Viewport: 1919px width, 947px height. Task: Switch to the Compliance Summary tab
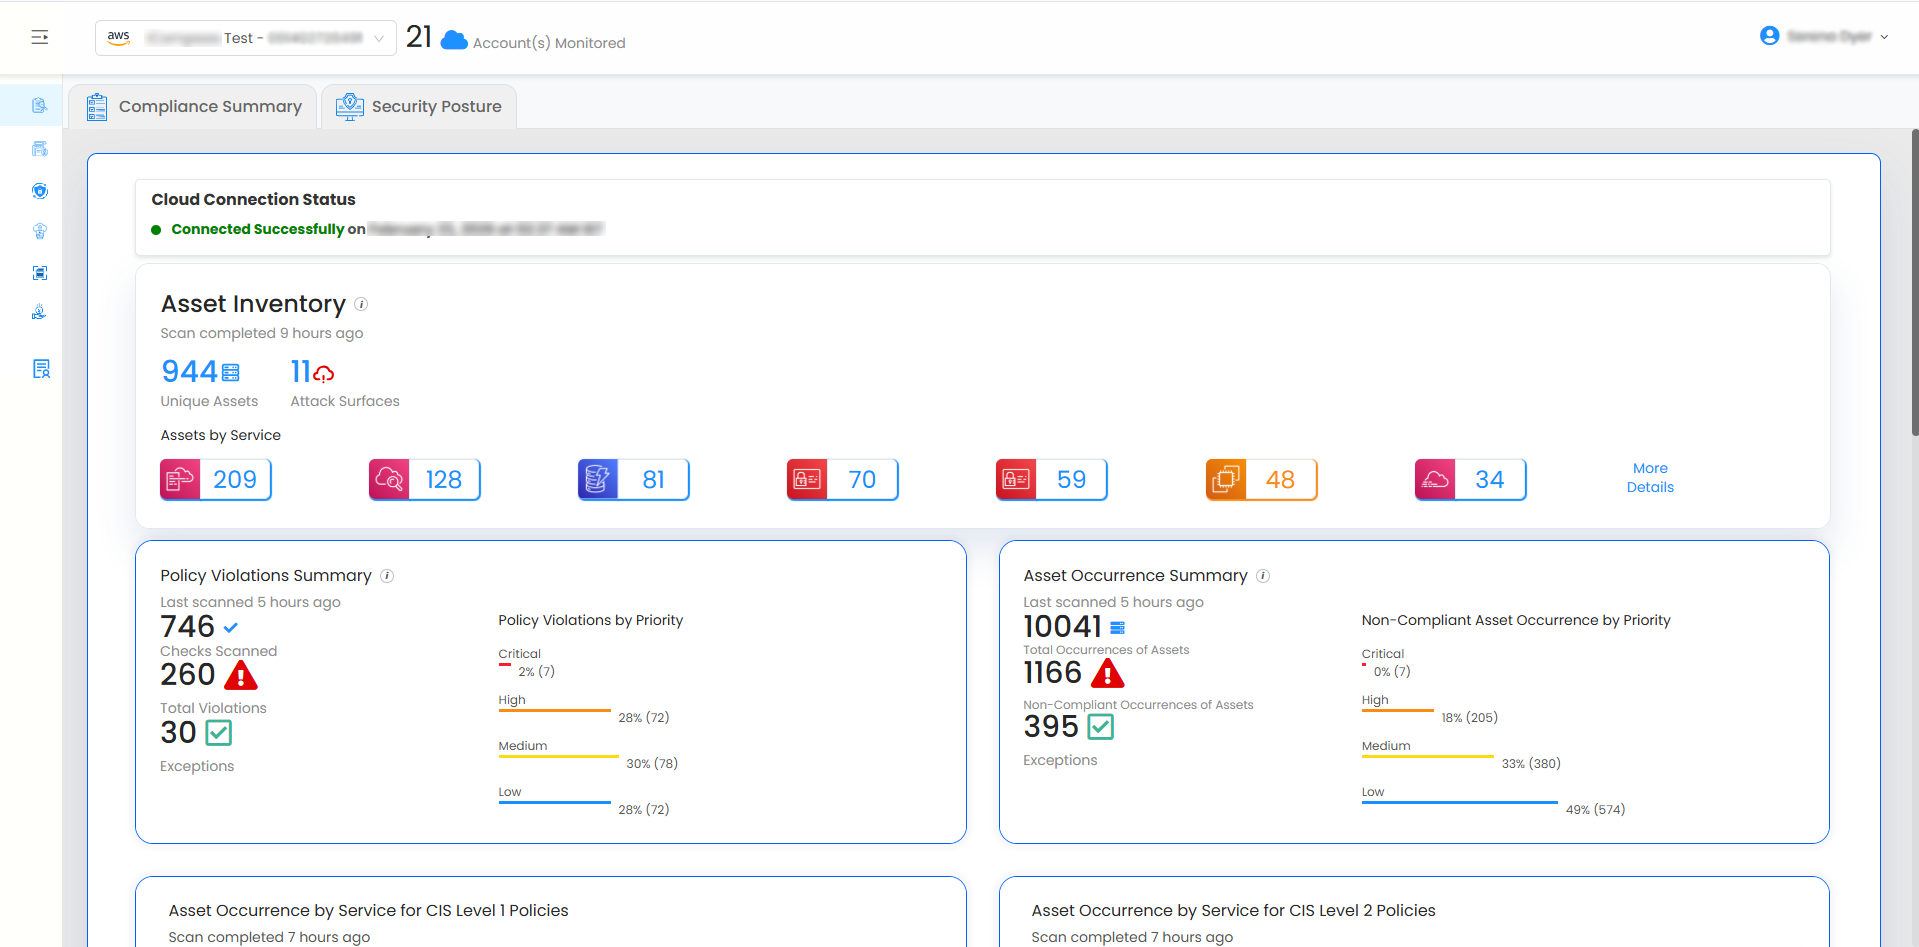[193, 107]
